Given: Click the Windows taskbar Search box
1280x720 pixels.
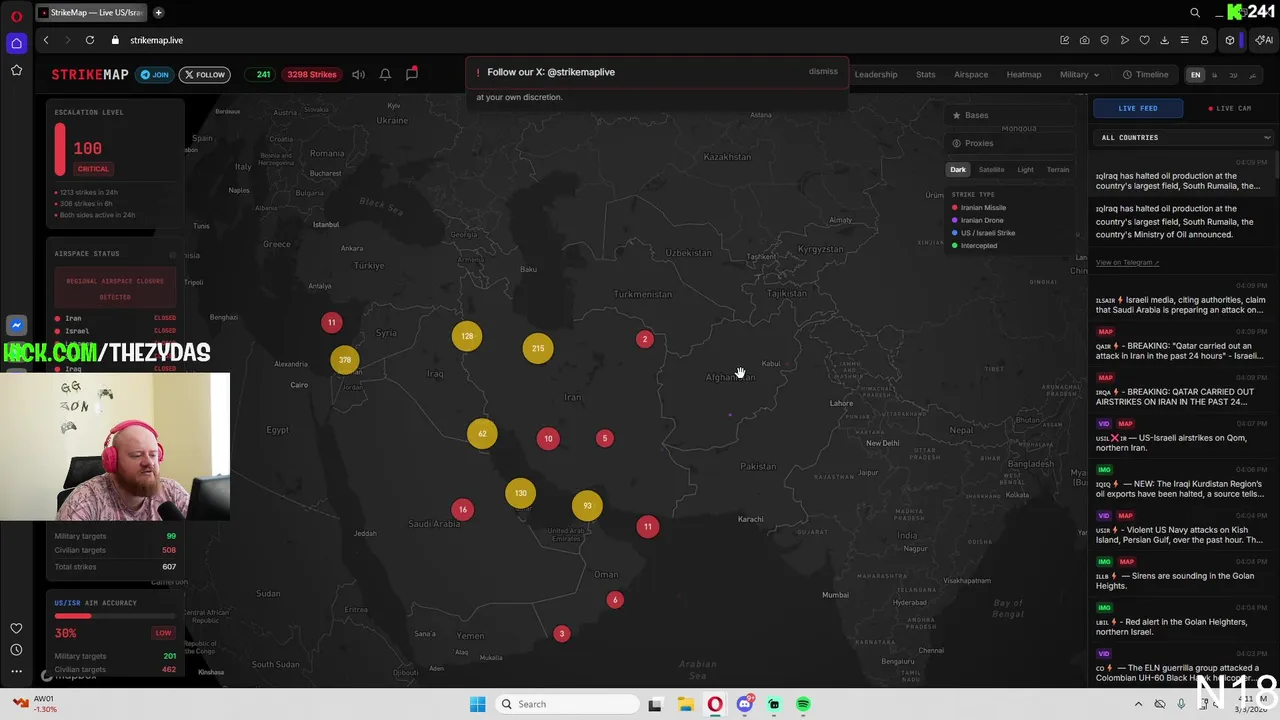Looking at the screenshot, I should tap(567, 704).
